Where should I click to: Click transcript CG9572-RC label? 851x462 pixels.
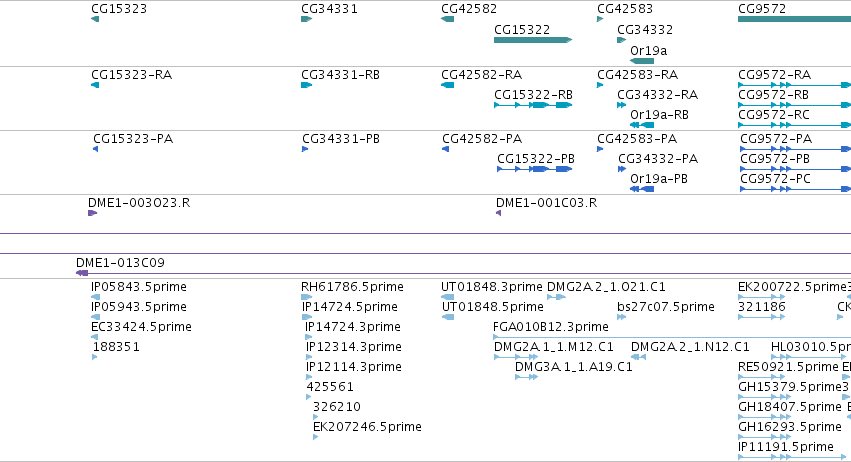tap(774, 115)
